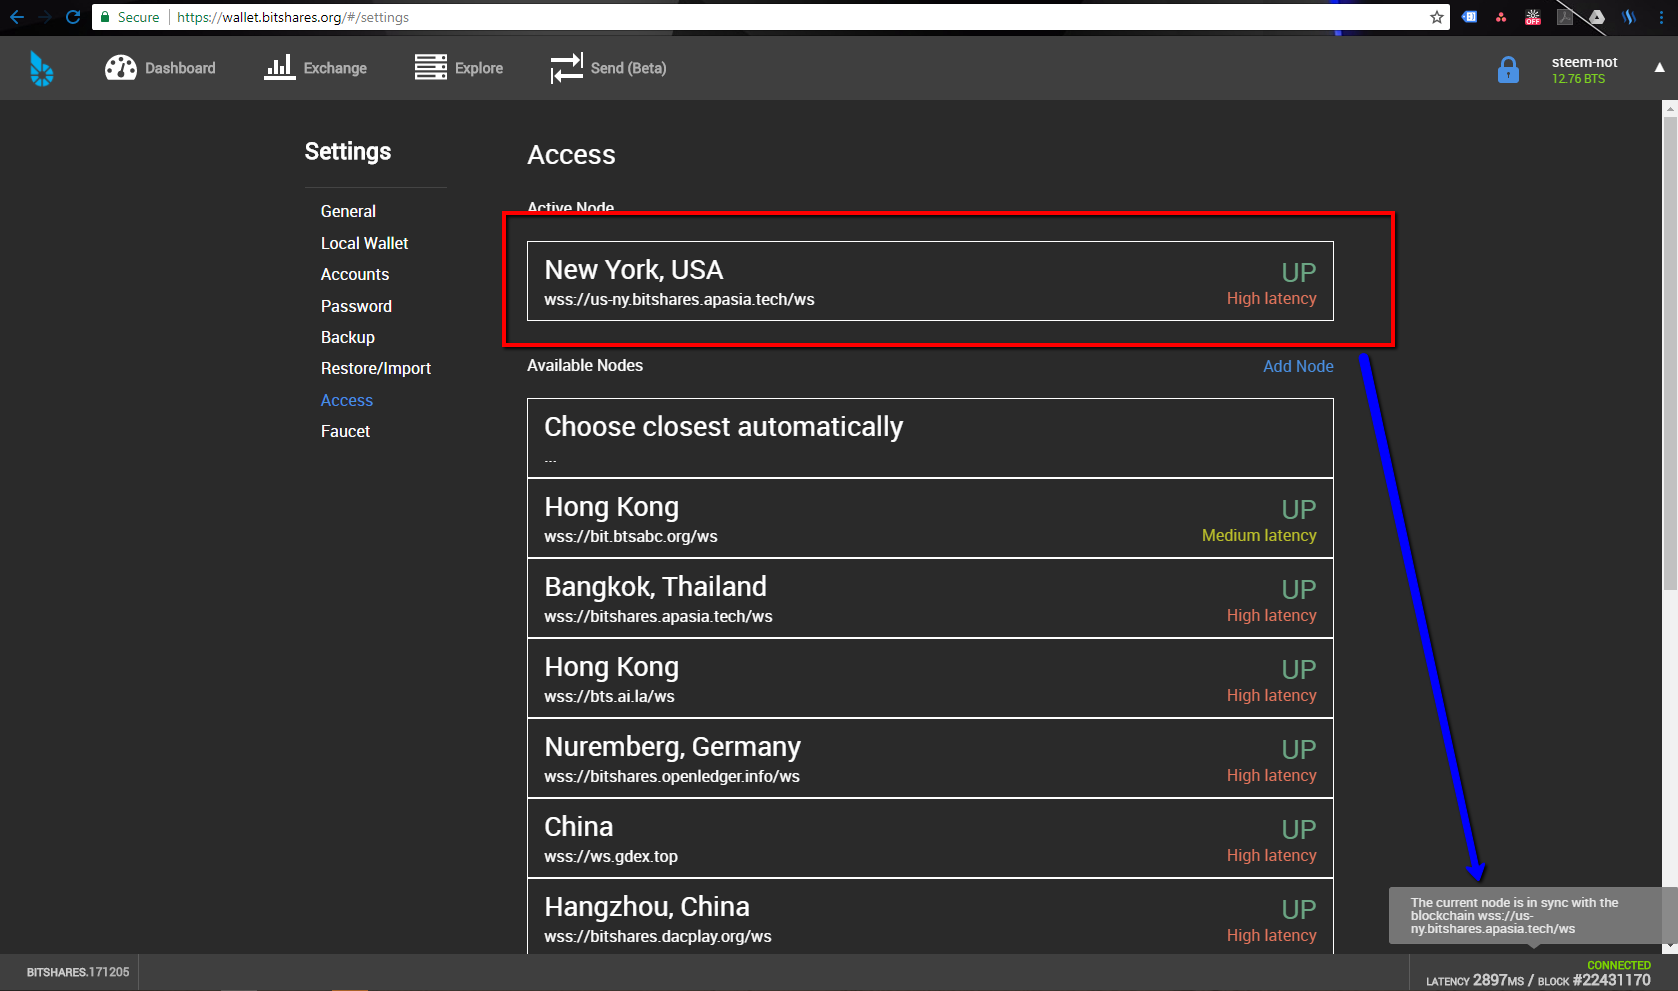Click the BLOCK #22431170 footer value
This screenshot has height=991, width=1678.
point(1594,980)
